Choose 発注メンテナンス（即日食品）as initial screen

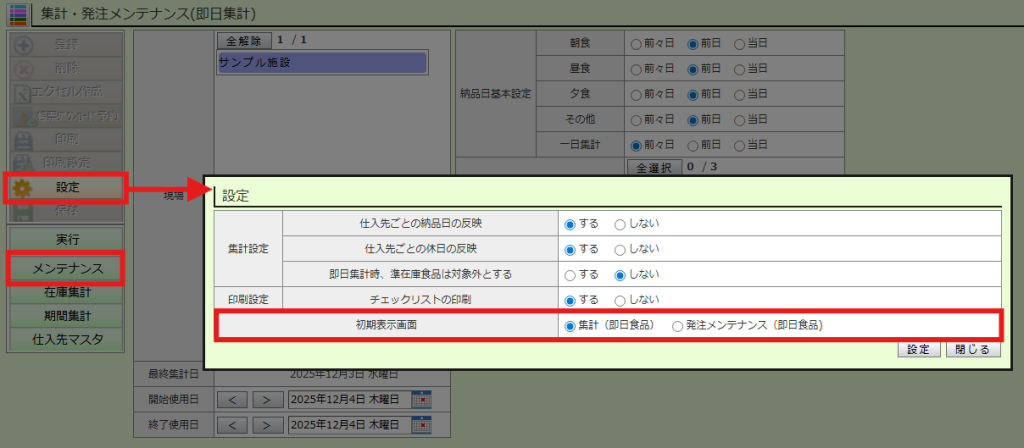click(x=678, y=325)
